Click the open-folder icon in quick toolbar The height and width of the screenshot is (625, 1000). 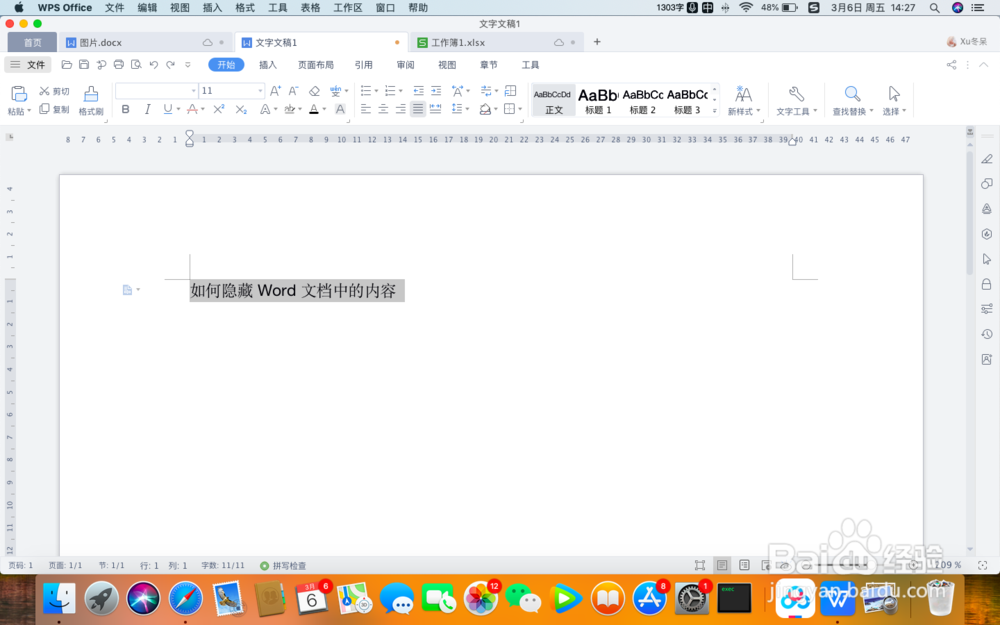click(x=66, y=64)
